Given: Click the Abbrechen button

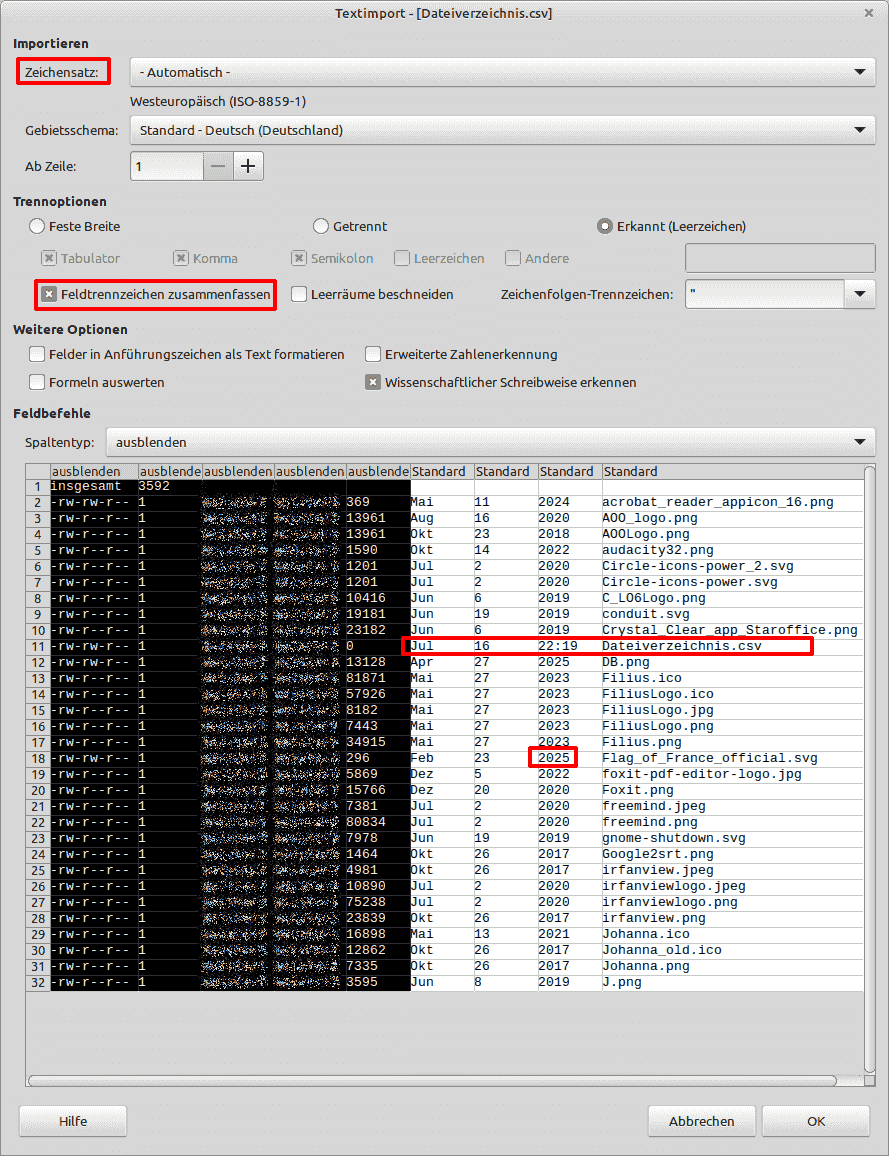Looking at the screenshot, I should pos(701,1121).
